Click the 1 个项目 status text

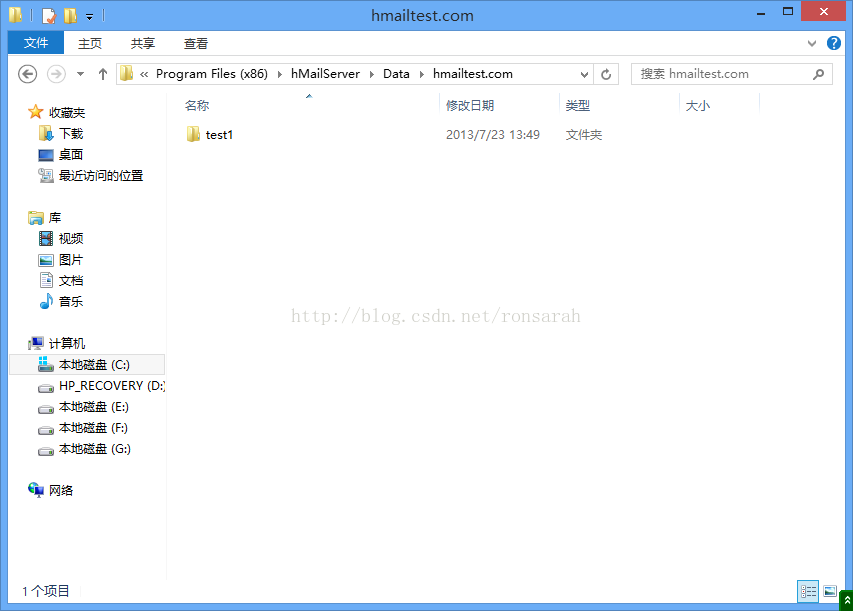click(x=46, y=591)
